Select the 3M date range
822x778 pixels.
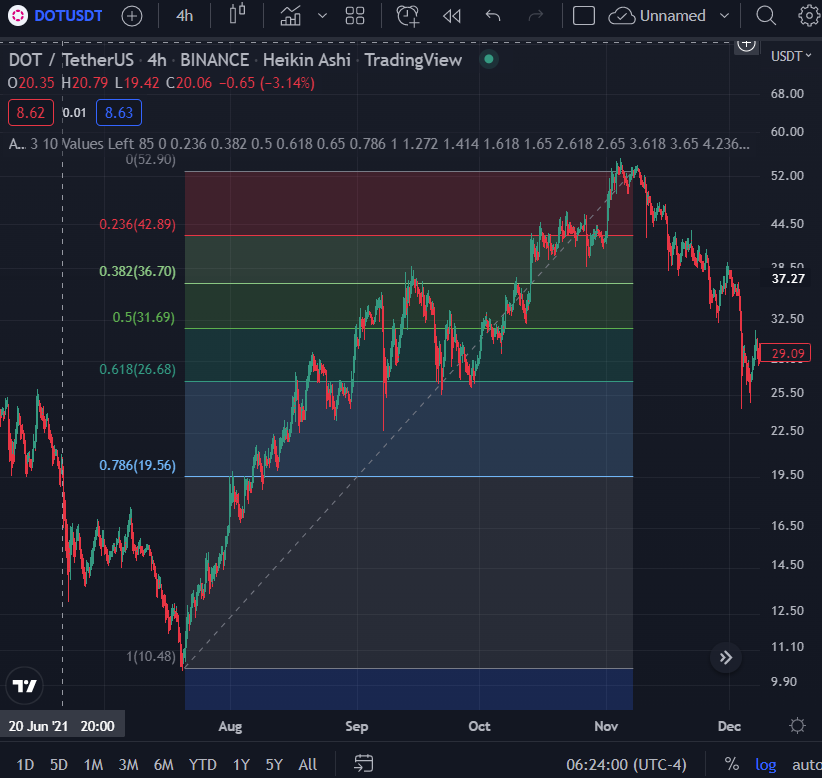128,765
